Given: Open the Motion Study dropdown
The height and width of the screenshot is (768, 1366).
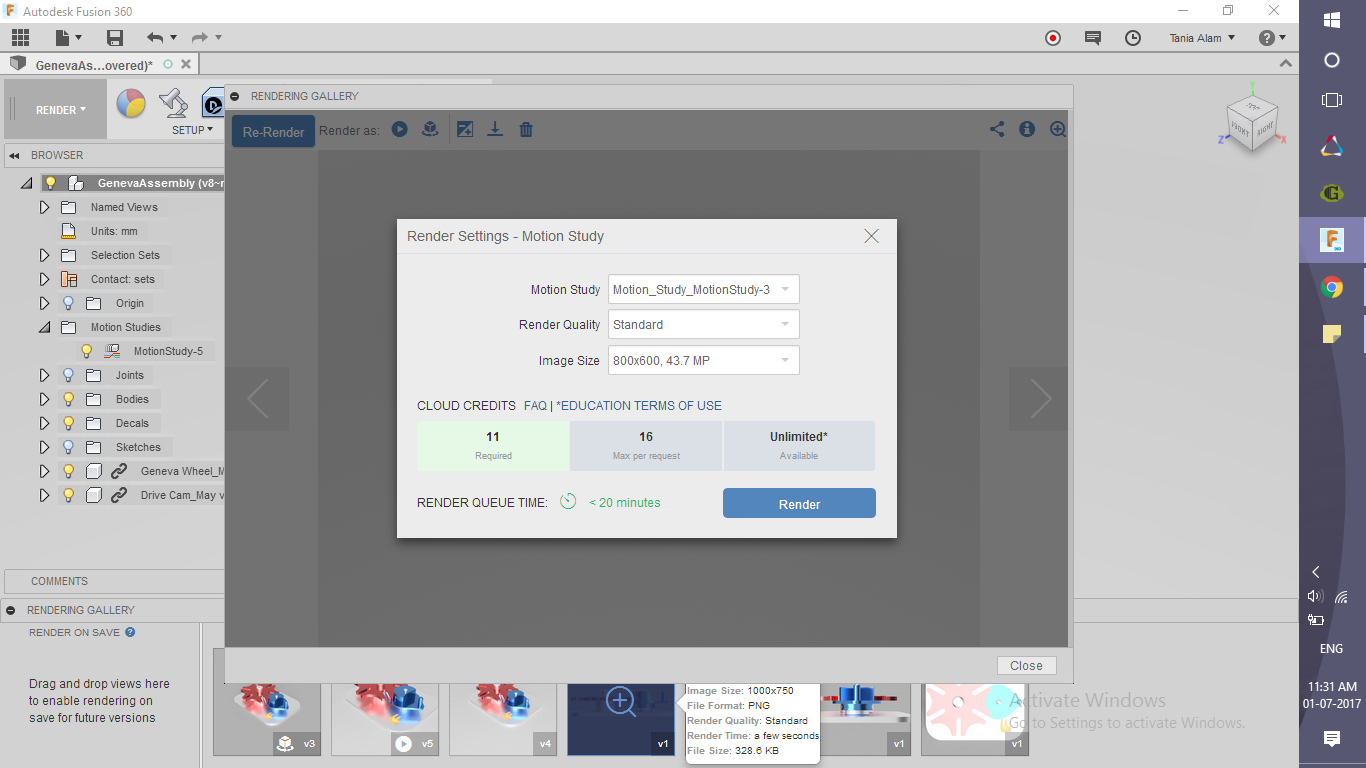Looking at the screenshot, I should coord(704,289).
